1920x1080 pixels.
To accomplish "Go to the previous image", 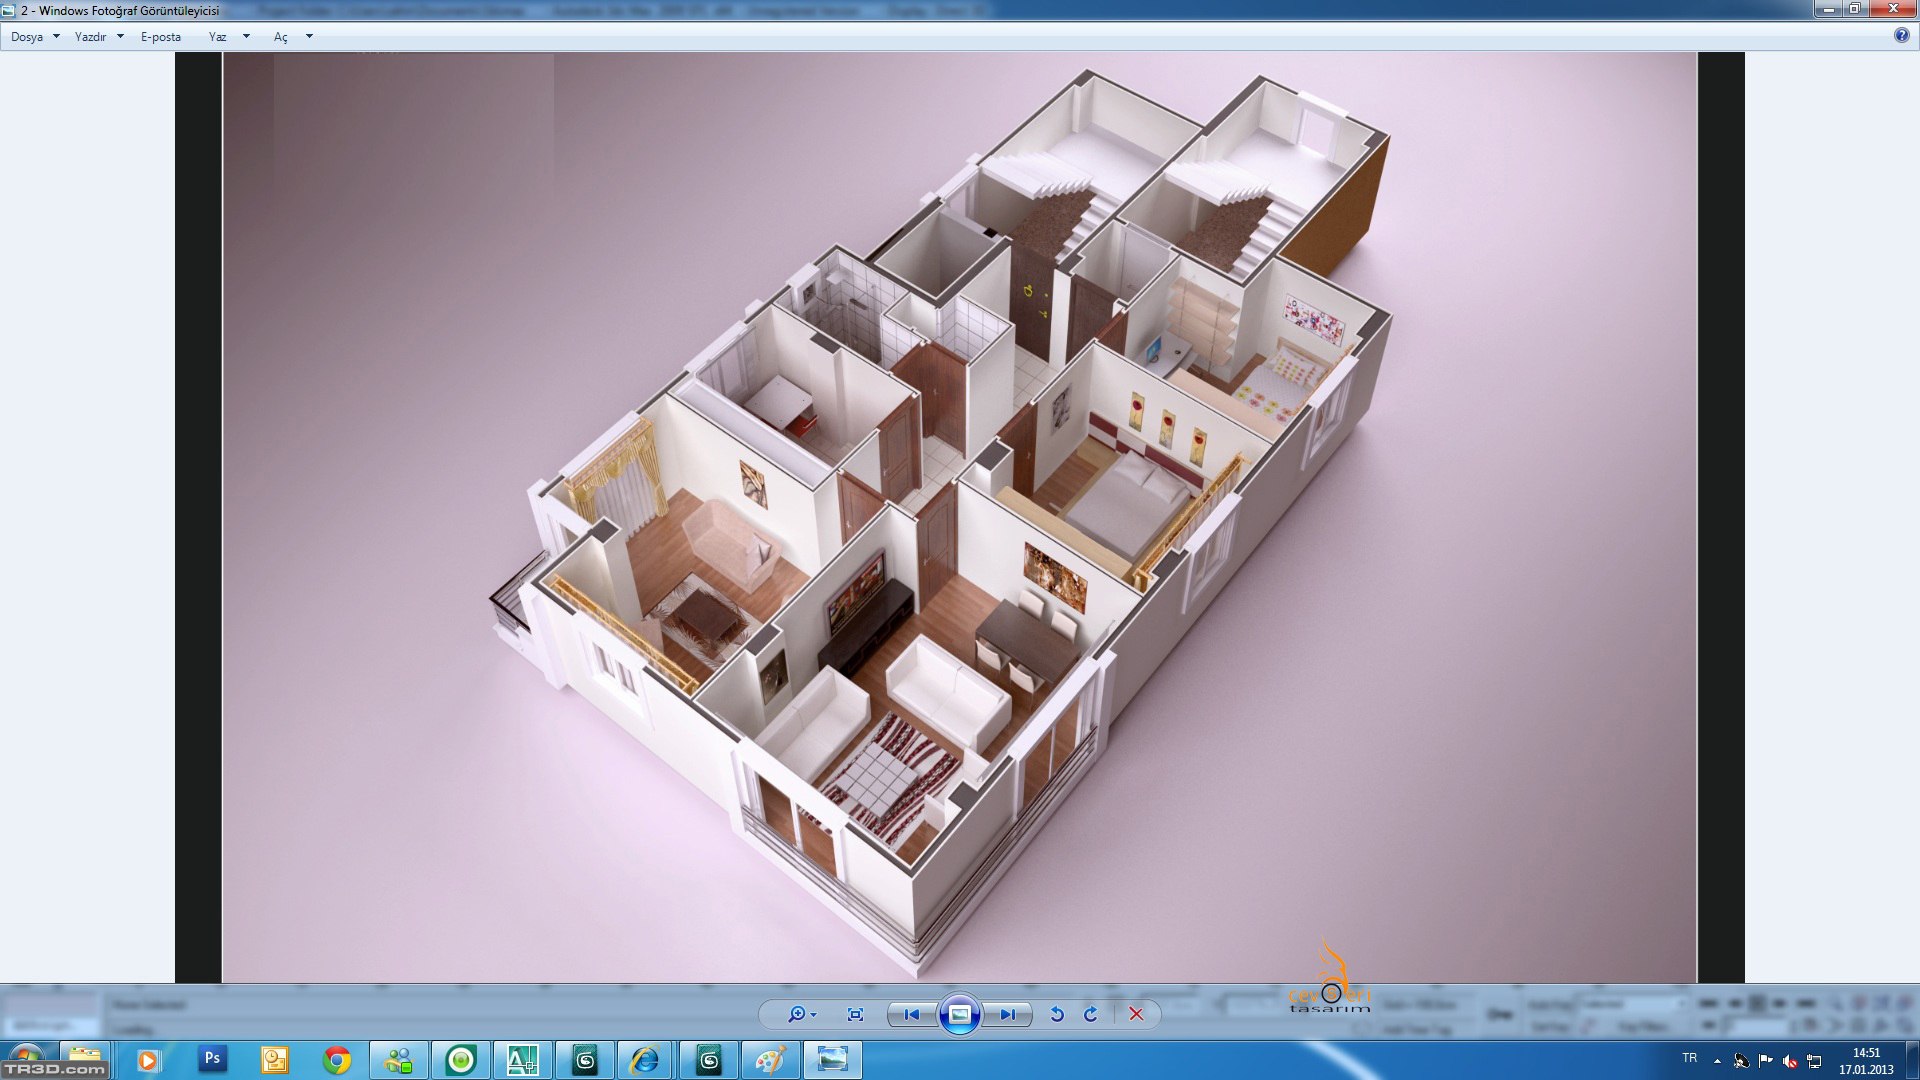I will click(x=911, y=1014).
